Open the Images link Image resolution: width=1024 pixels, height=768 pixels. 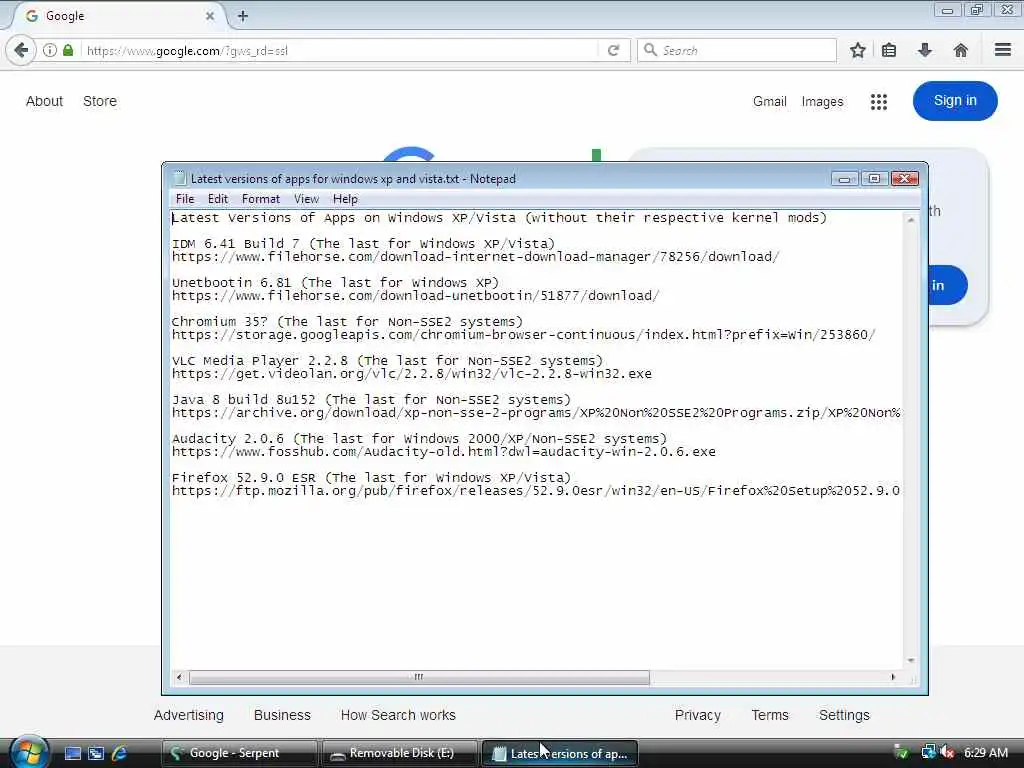822,101
